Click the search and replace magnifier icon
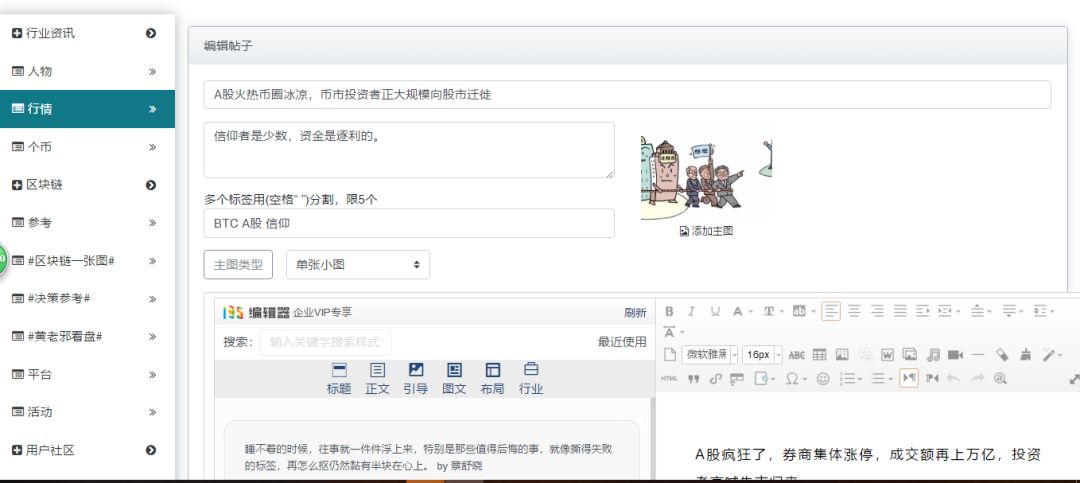Viewport: 1080px width, 483px height. click(1000, 378)
